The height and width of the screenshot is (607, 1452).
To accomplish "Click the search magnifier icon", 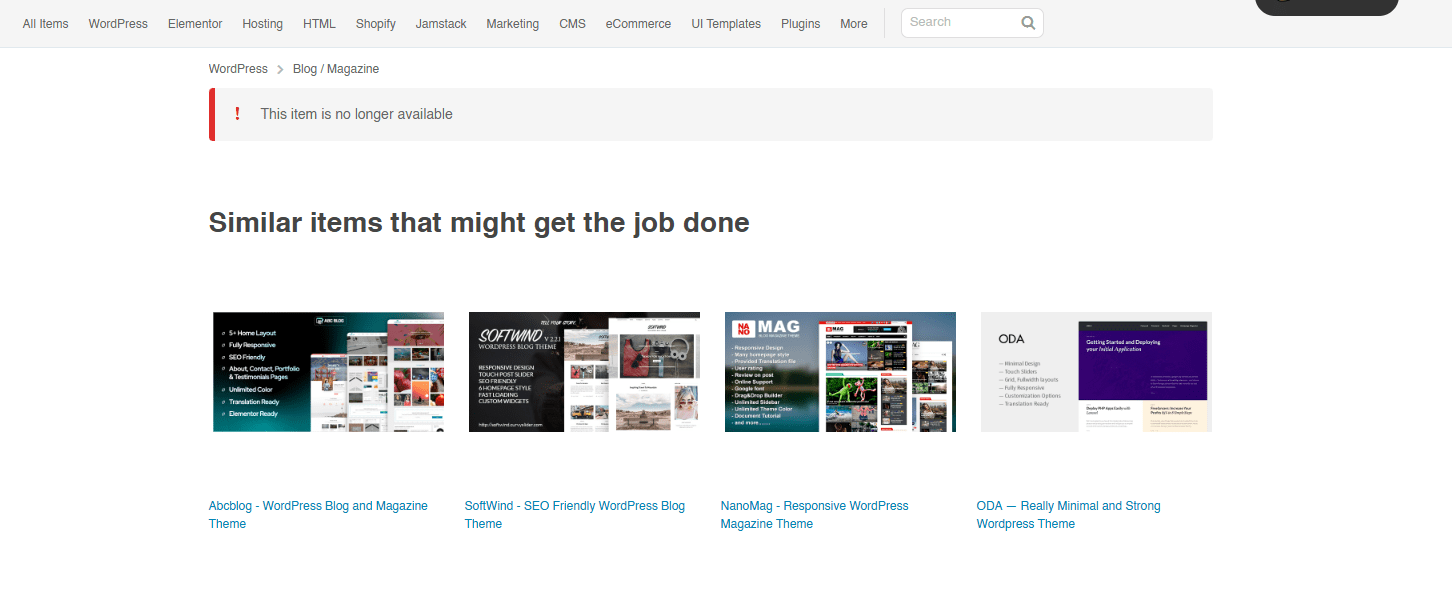I will (1028, 23).
